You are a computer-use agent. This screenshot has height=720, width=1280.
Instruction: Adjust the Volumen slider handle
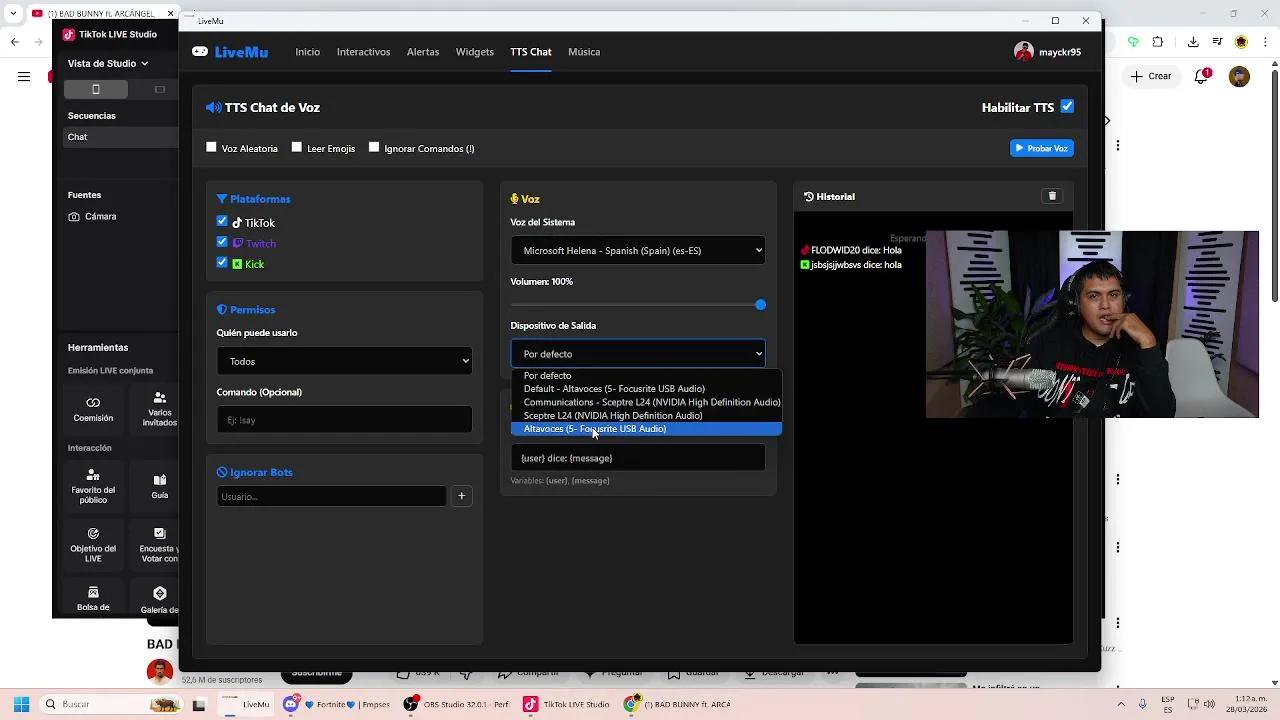click(x=760, y=304)
